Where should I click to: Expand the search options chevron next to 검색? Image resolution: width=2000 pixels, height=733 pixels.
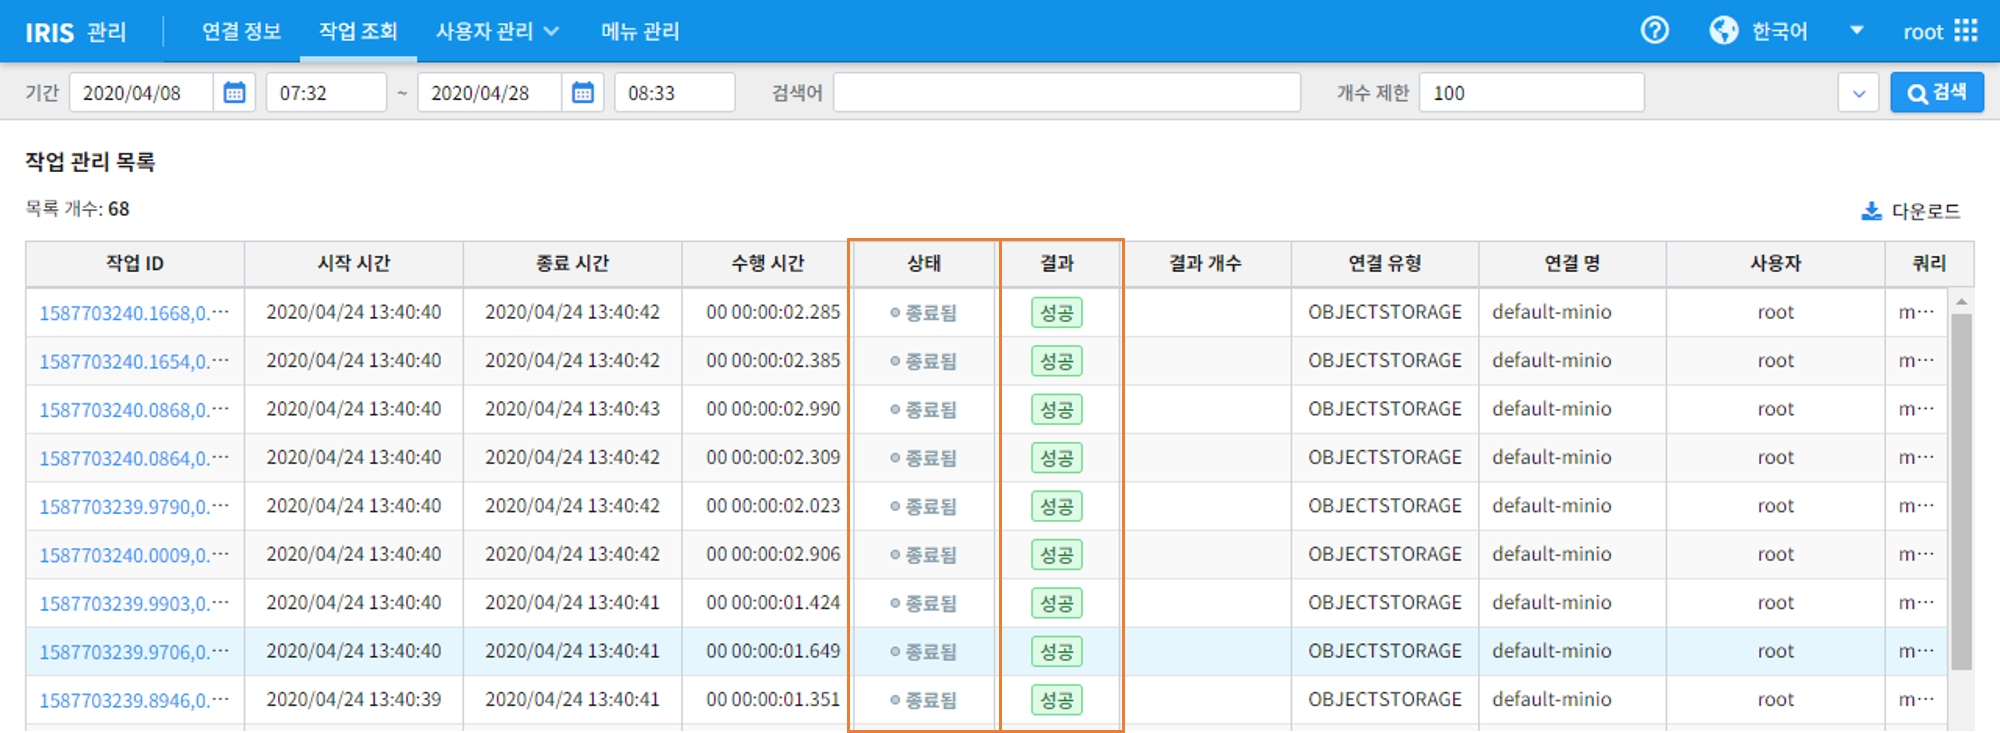pos(1859,93)
